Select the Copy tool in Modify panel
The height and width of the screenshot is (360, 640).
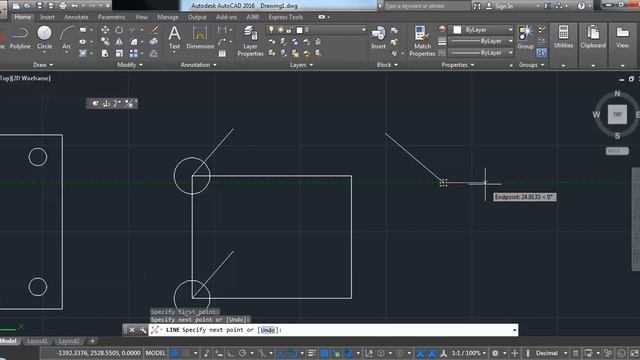[105, 42]
